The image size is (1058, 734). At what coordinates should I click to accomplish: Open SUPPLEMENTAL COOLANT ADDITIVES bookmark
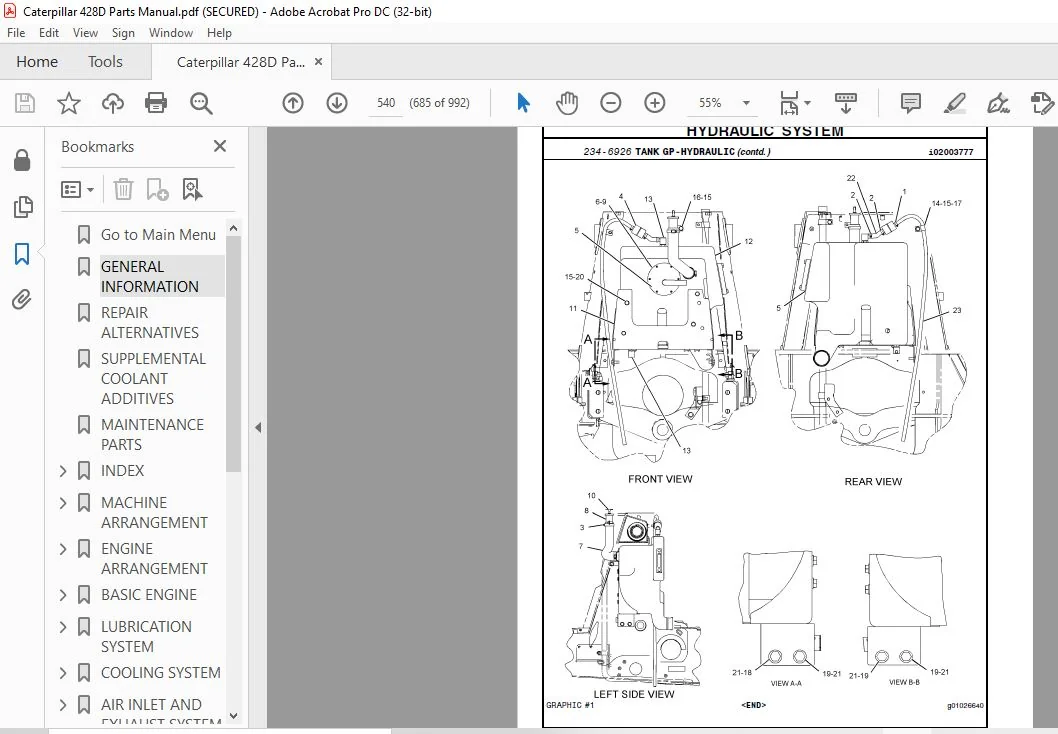pos(153,378)
